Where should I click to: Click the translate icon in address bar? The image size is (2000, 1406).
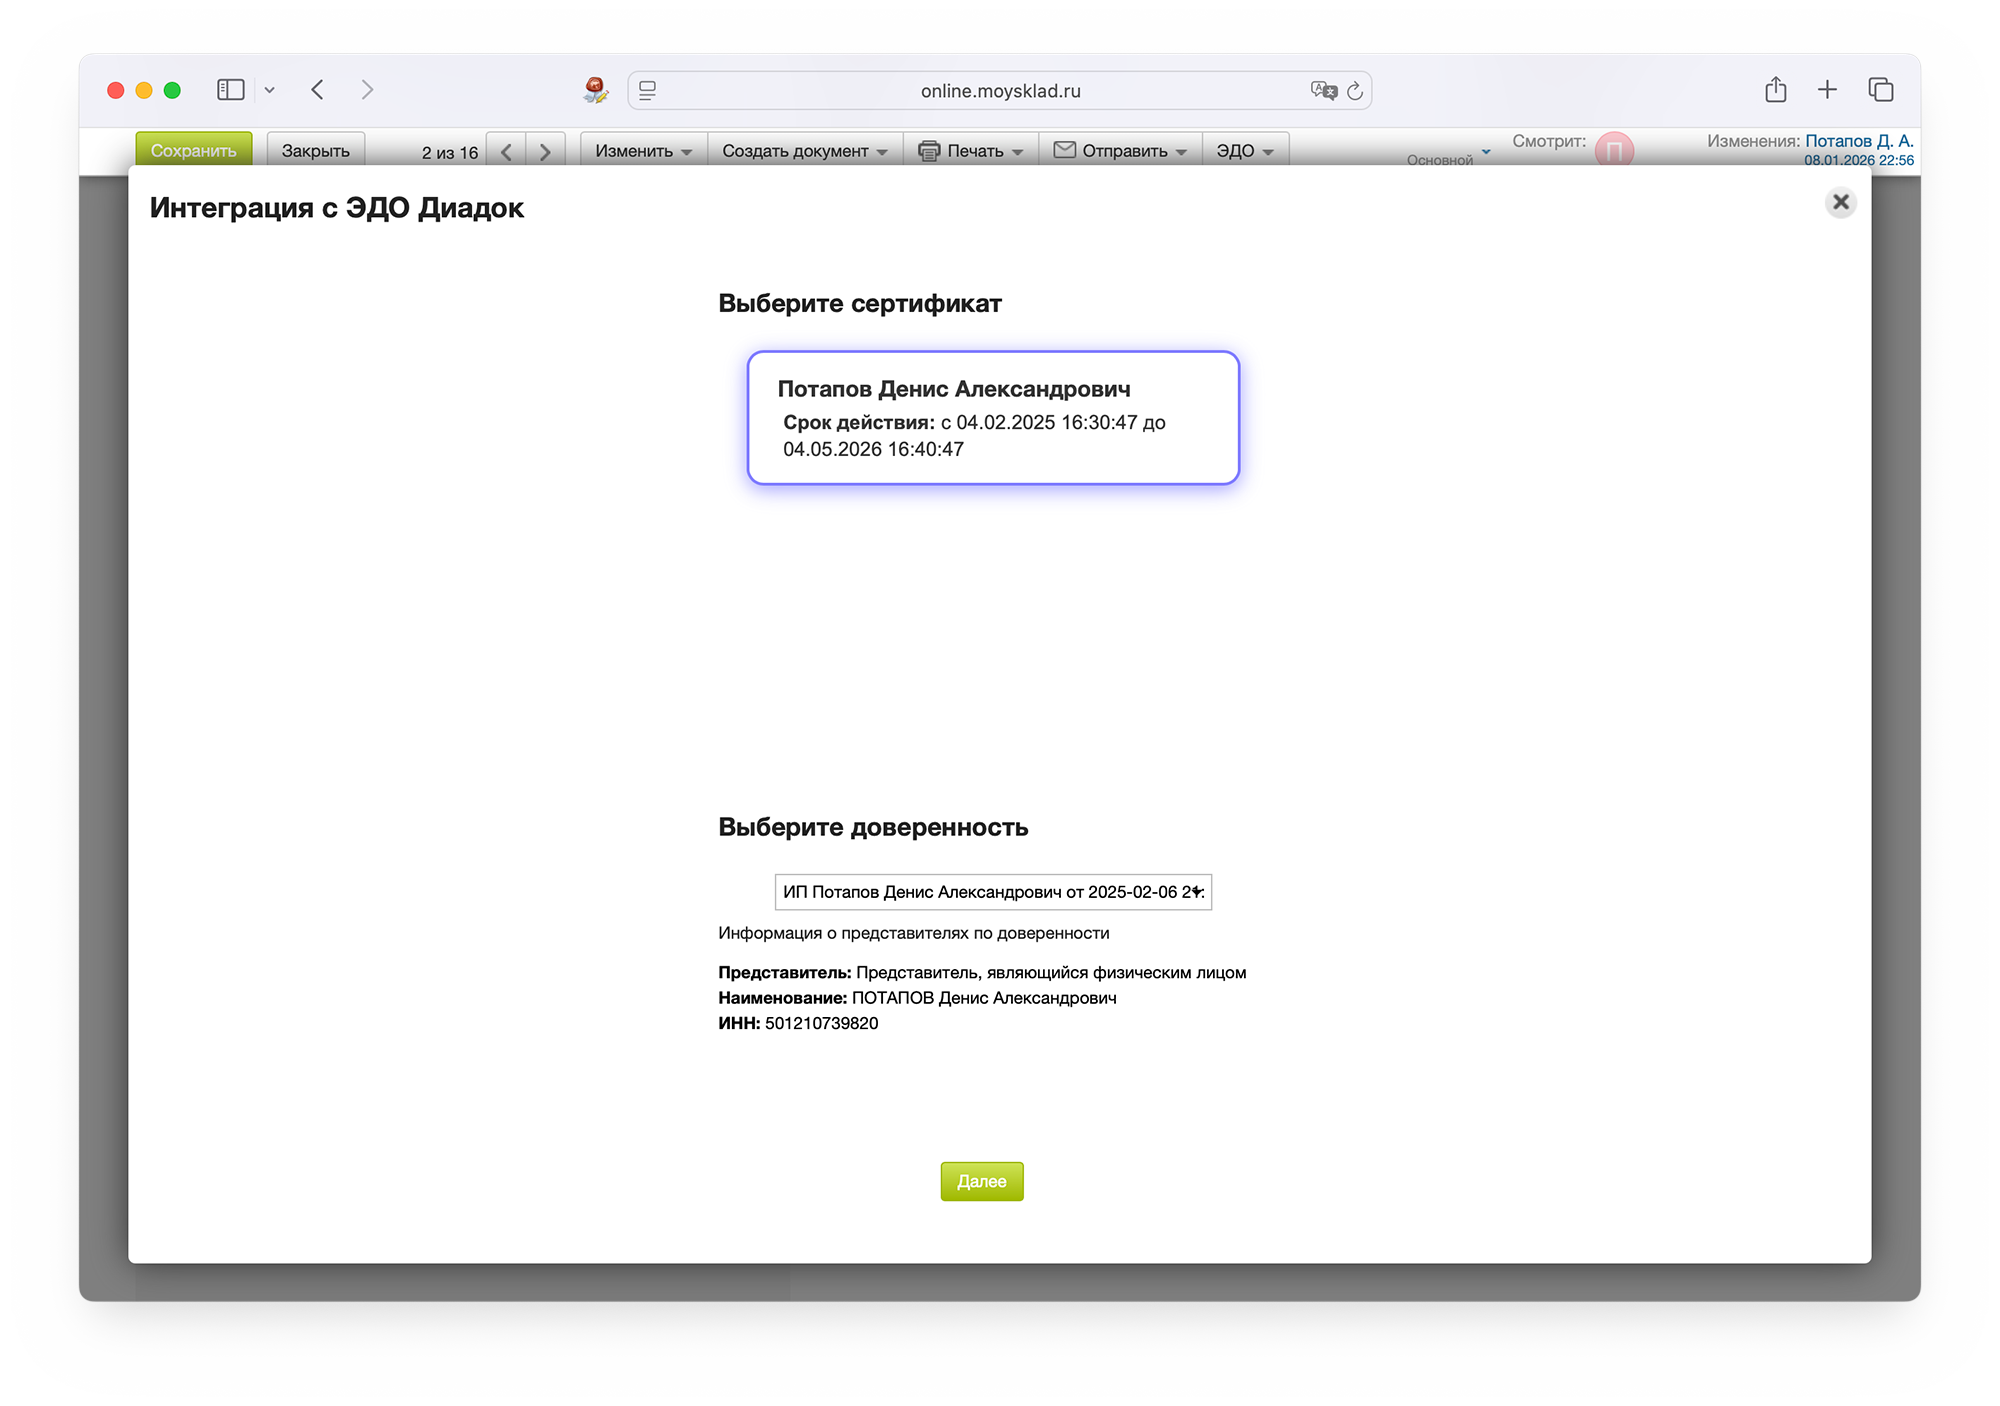[x=1323, y=91]
